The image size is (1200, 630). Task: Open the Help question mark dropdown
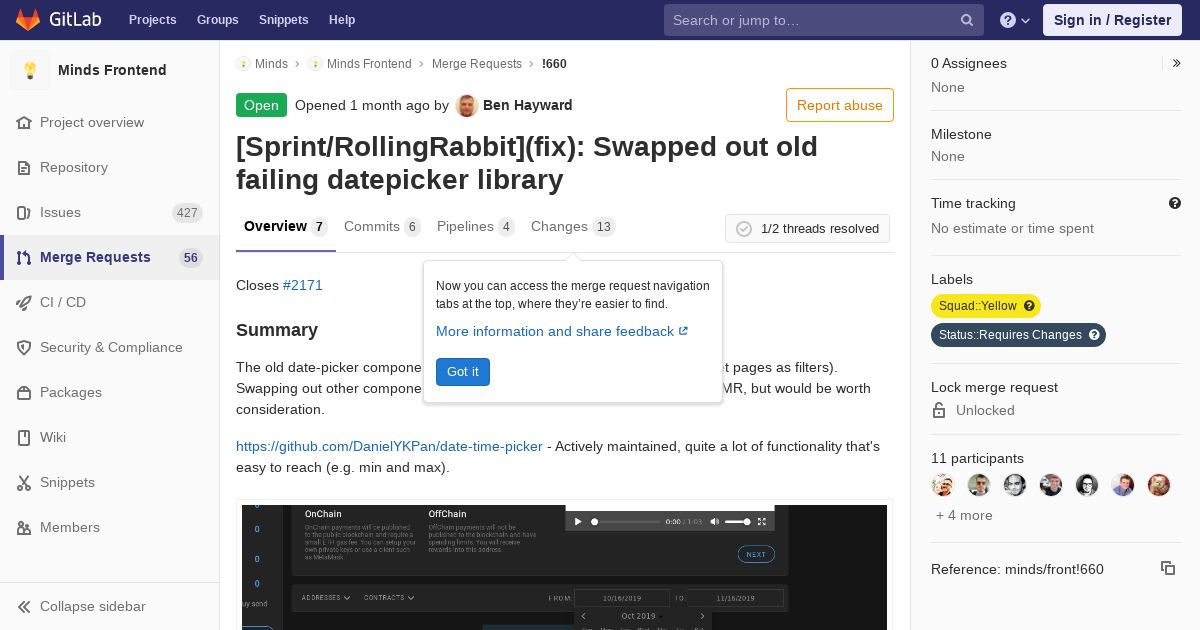pos(1015,20)
